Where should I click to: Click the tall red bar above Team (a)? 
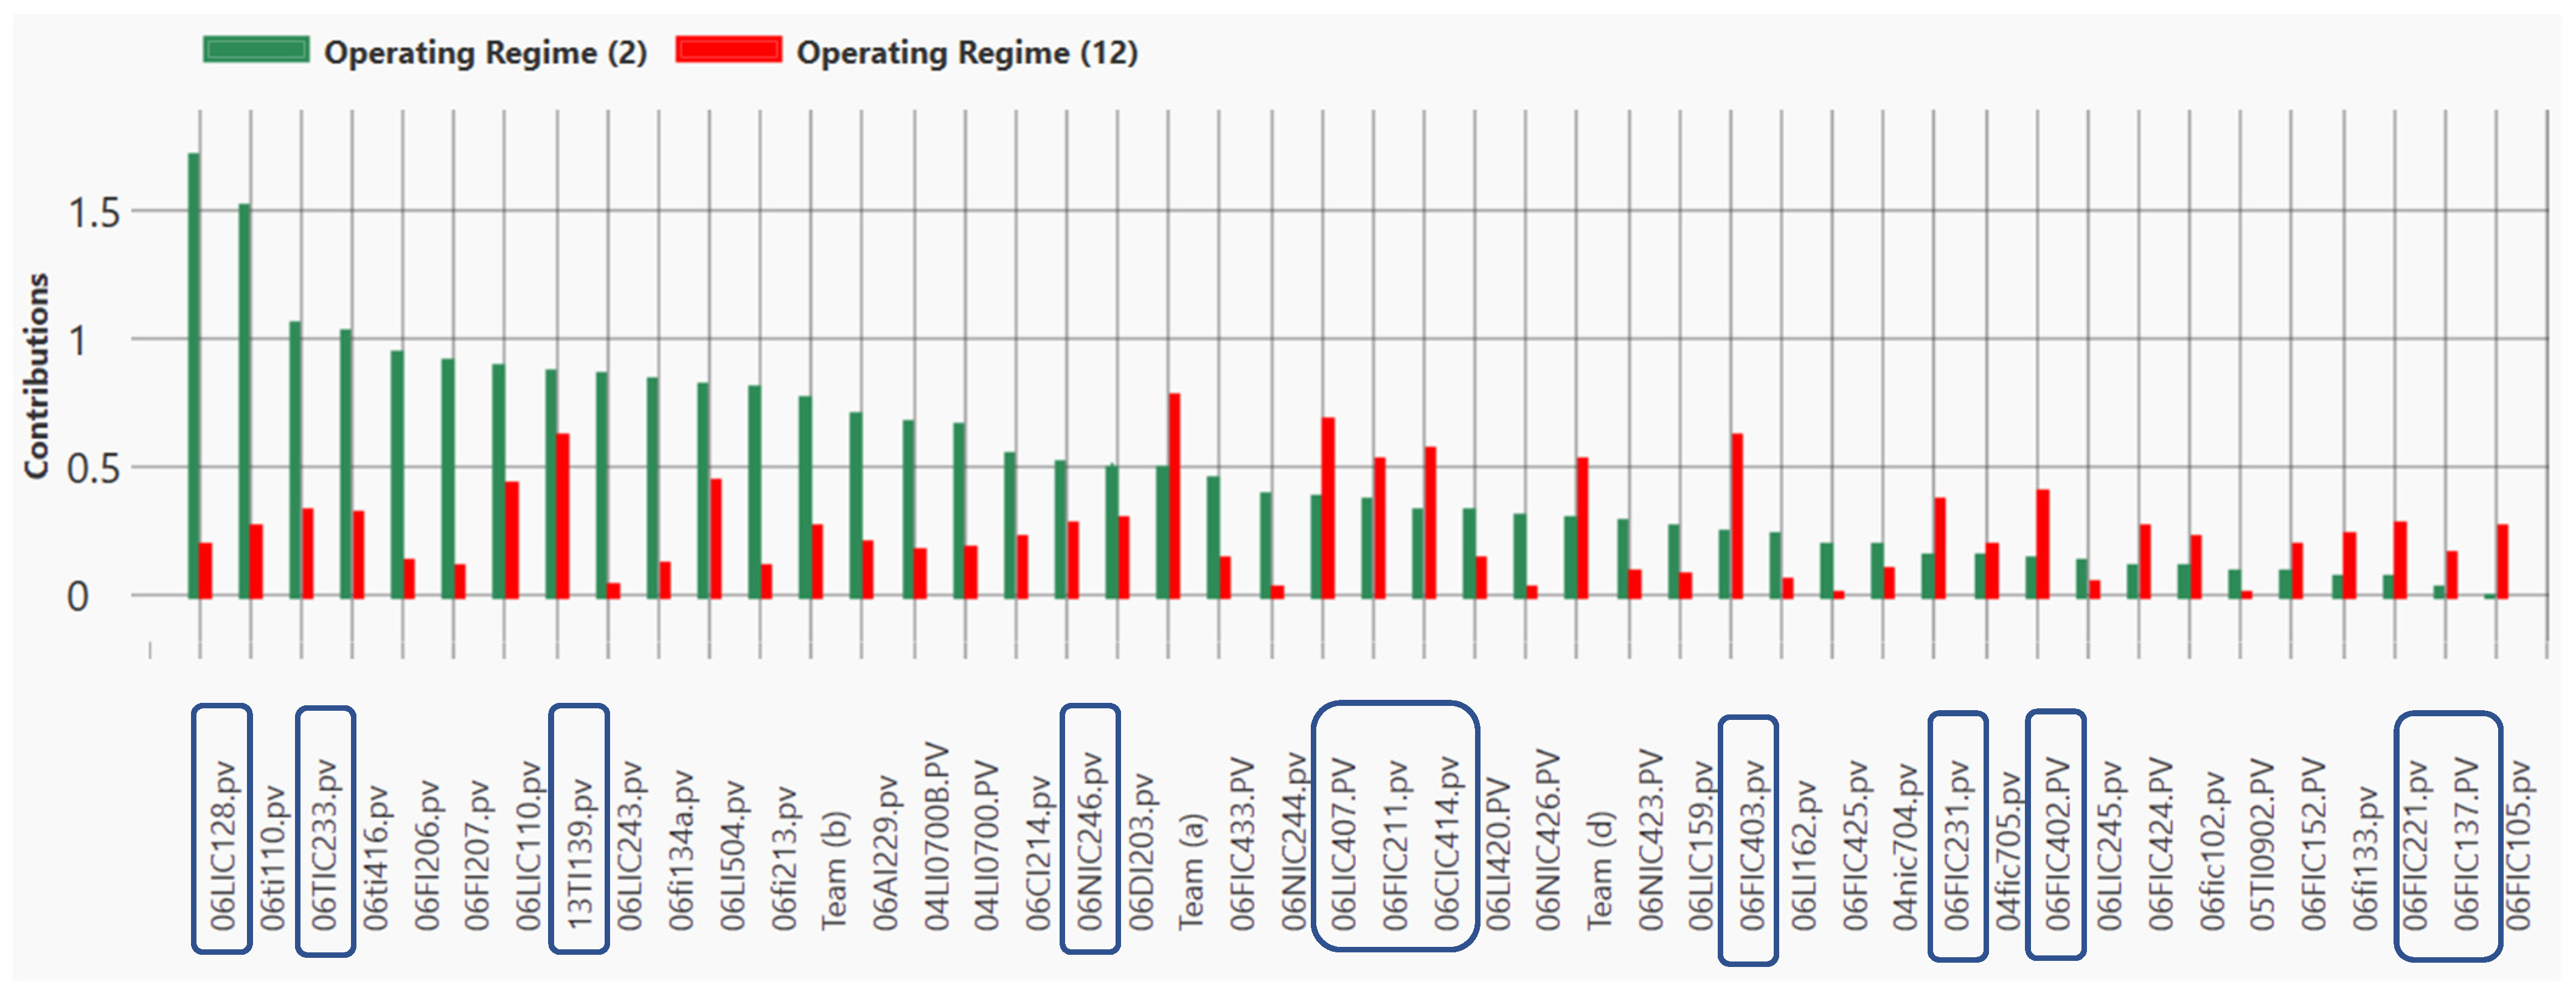click(1175, 495)
